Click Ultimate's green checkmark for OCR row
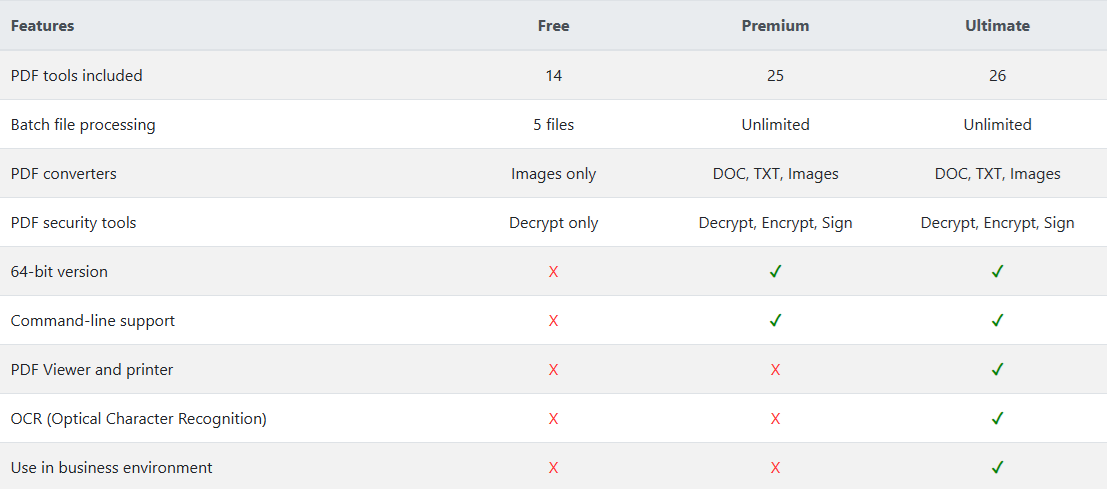The height and width of the screenshot is (489, 1107). point(997,419)
